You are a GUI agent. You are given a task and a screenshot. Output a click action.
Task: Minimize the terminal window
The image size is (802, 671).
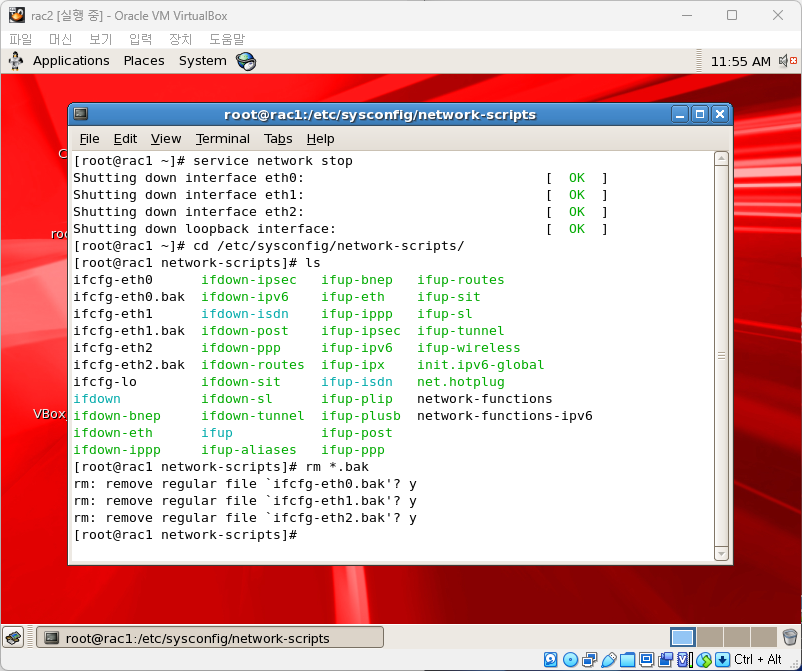tap(680, 114)
